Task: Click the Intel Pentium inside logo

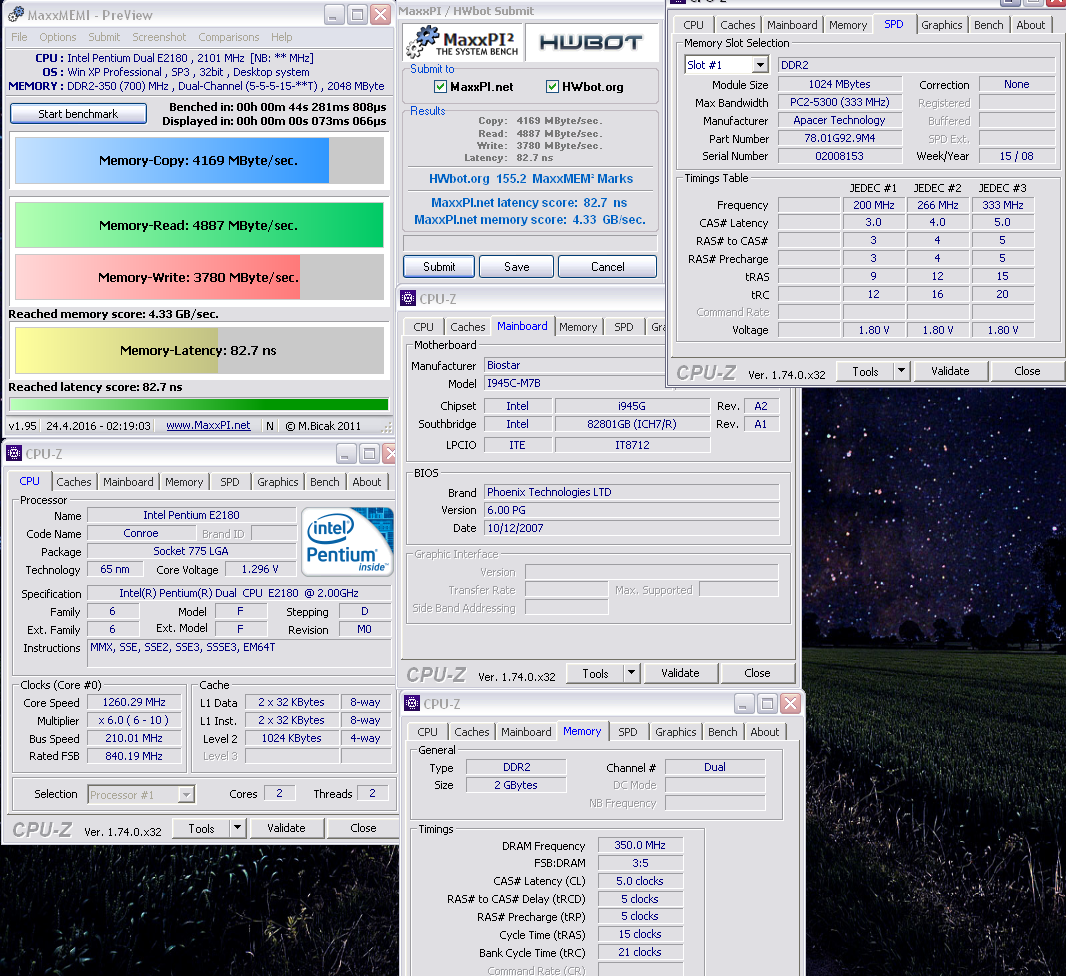Action: coord(347,542)
